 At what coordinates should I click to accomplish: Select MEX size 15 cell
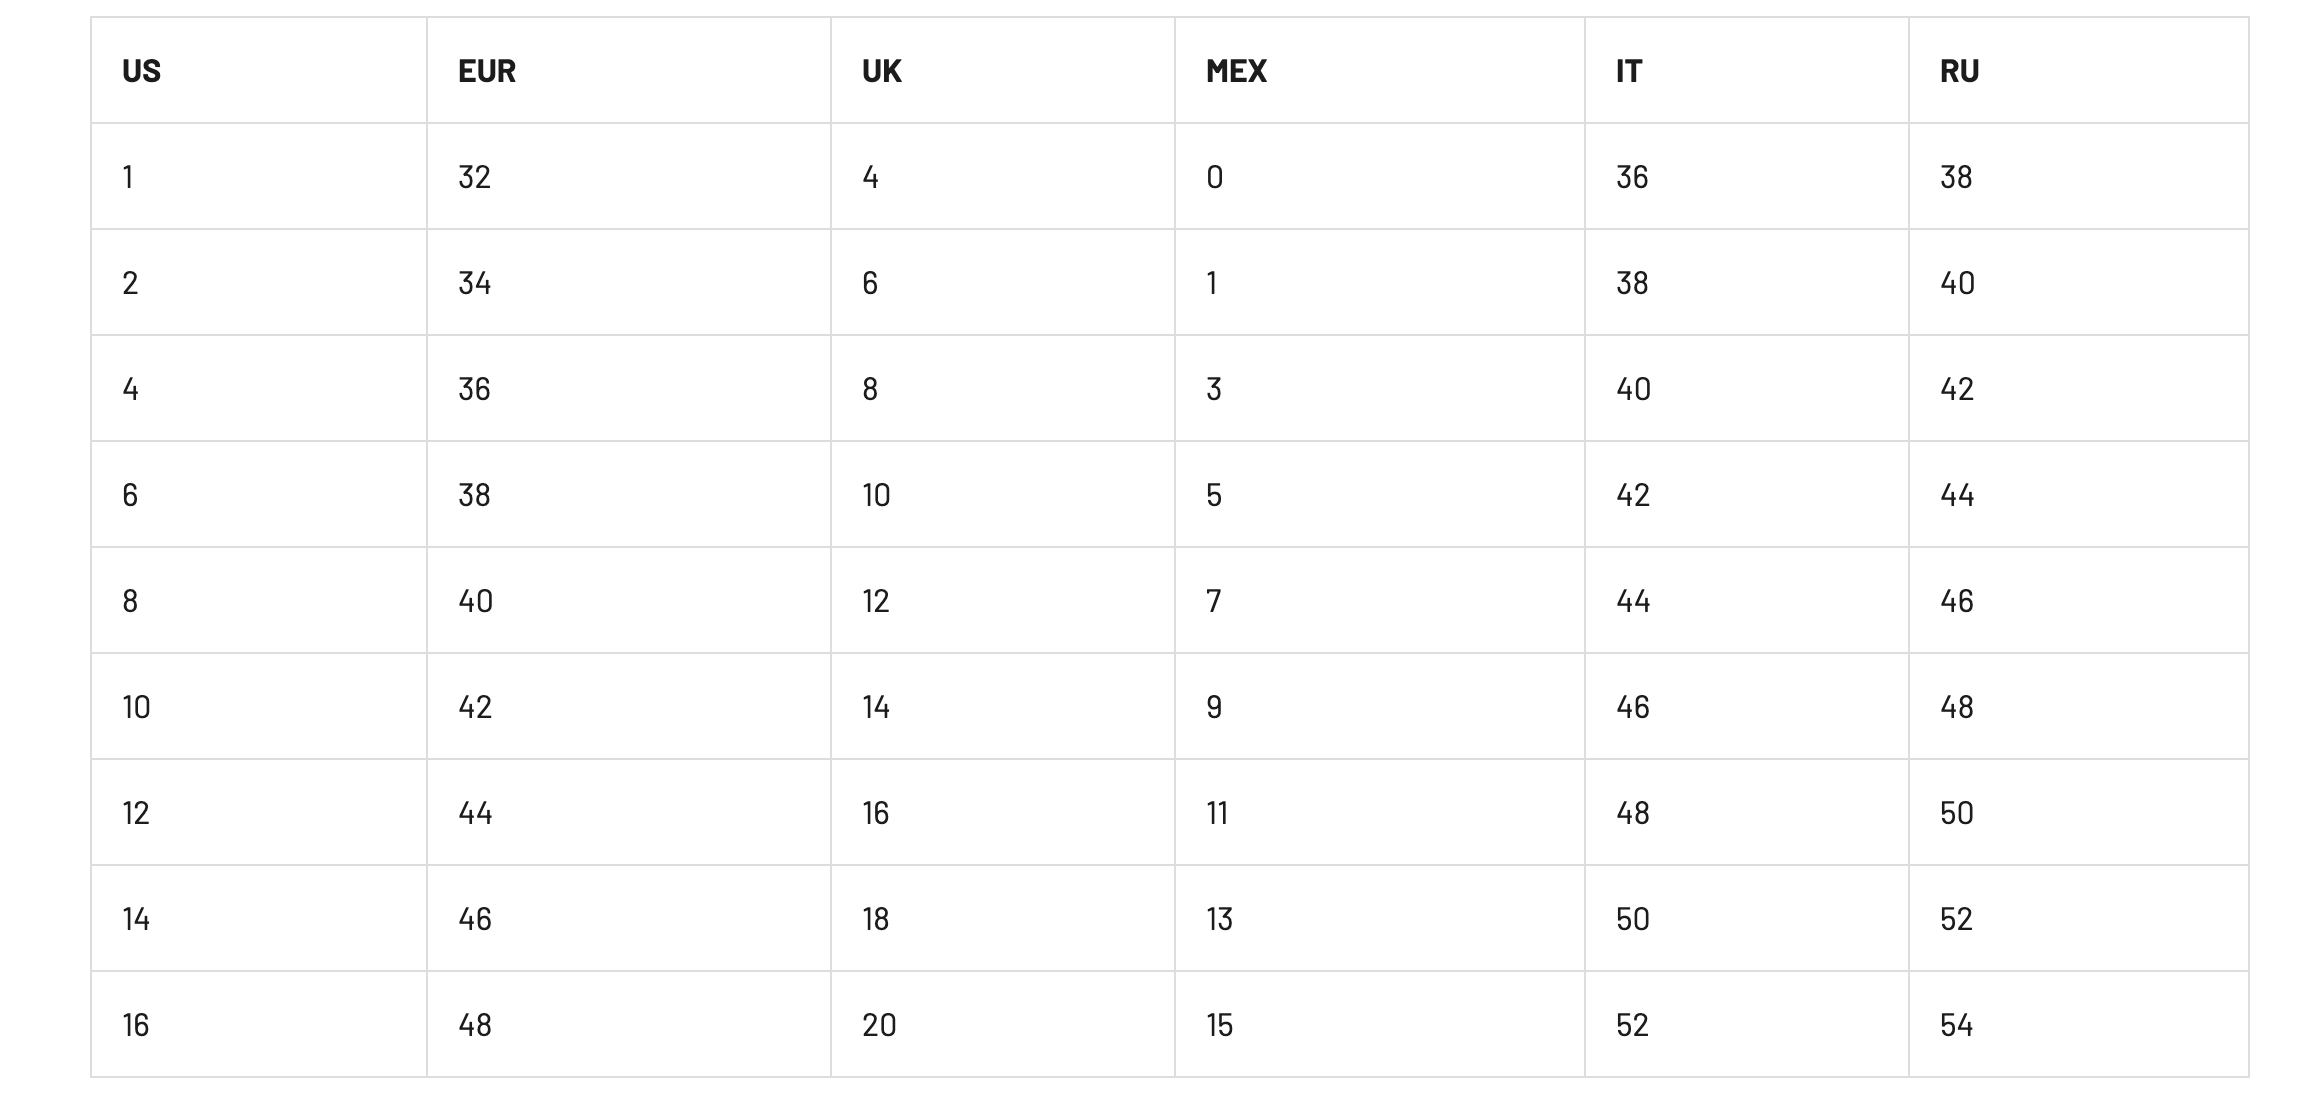point(1380,1025)
